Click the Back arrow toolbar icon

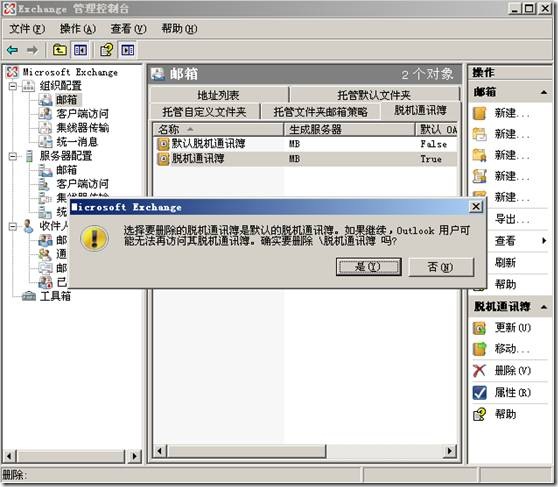[12, 50]
